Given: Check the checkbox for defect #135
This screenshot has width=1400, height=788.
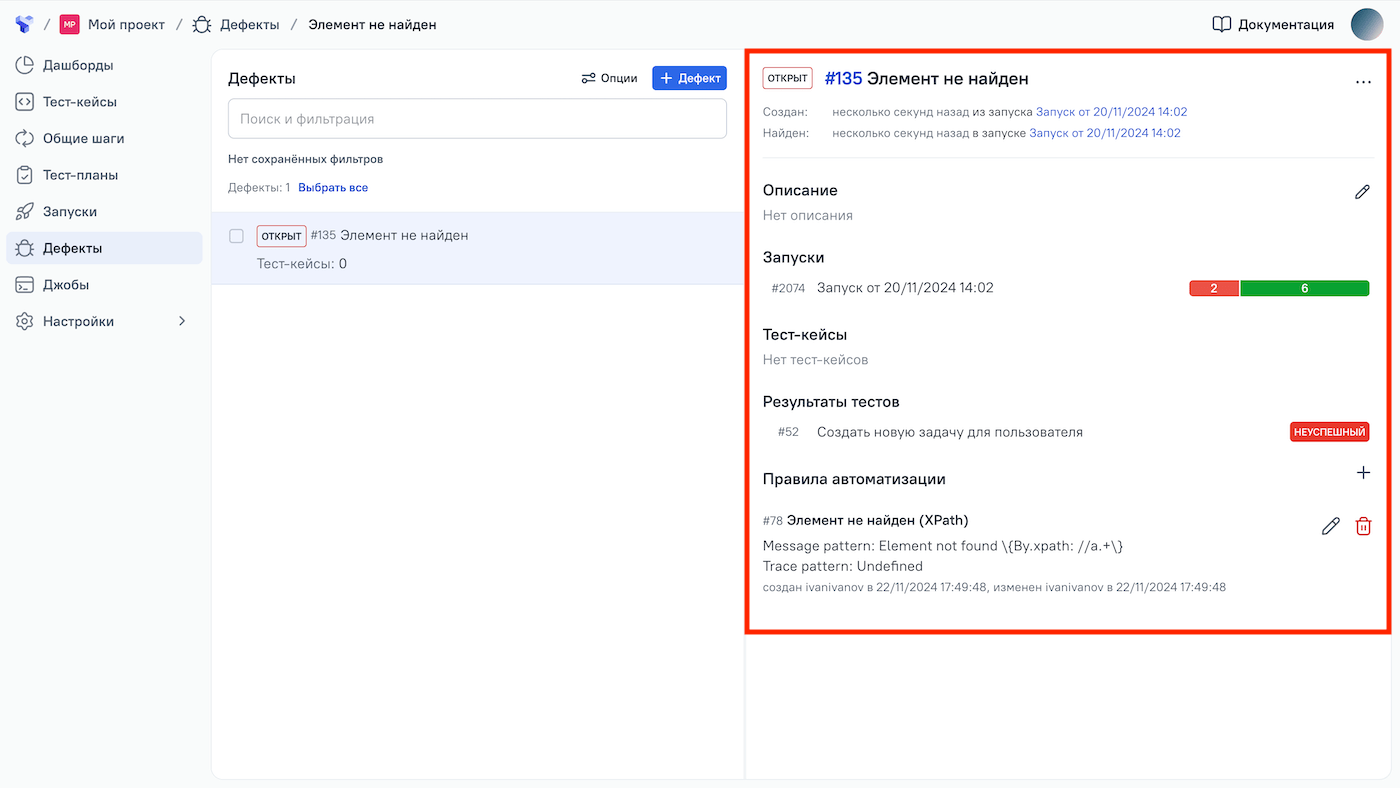Looking at the screenshot, I should (237, 236).
